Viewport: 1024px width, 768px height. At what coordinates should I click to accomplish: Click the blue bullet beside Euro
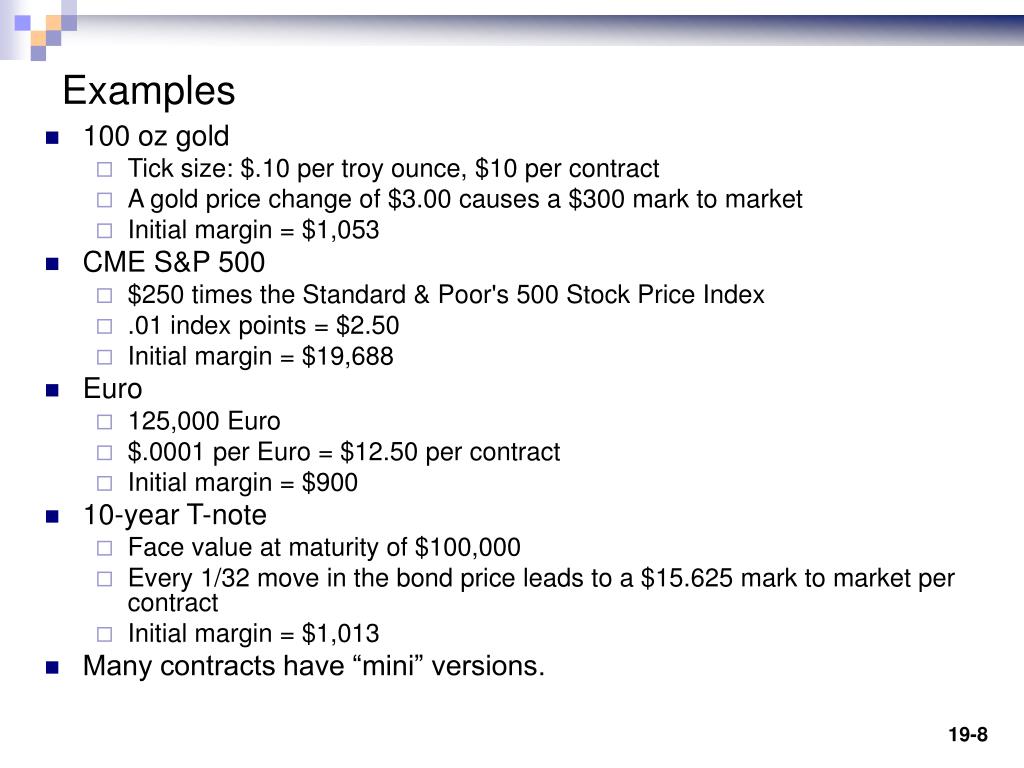click(52, 391)
